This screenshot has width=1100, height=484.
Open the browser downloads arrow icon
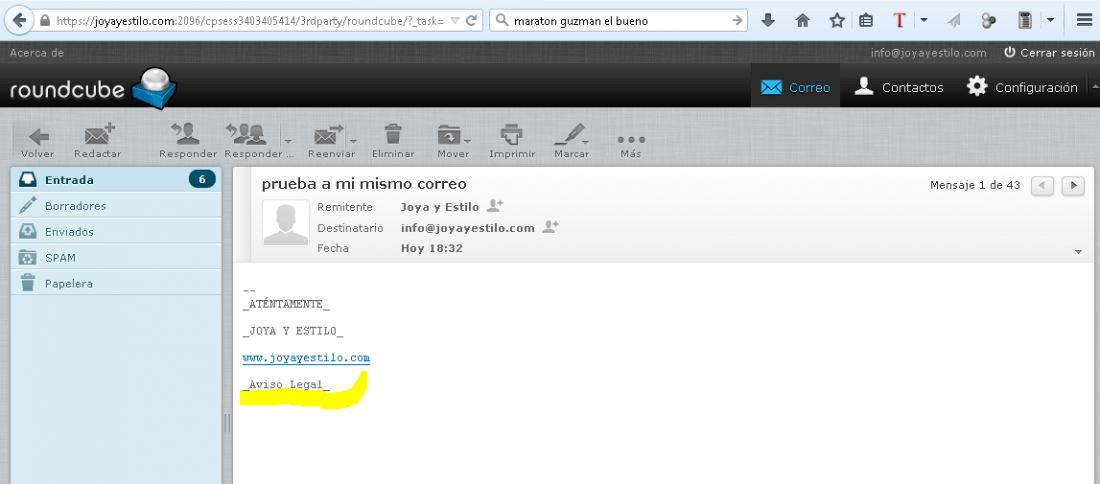pyautogui.click(x=768, y=21)
